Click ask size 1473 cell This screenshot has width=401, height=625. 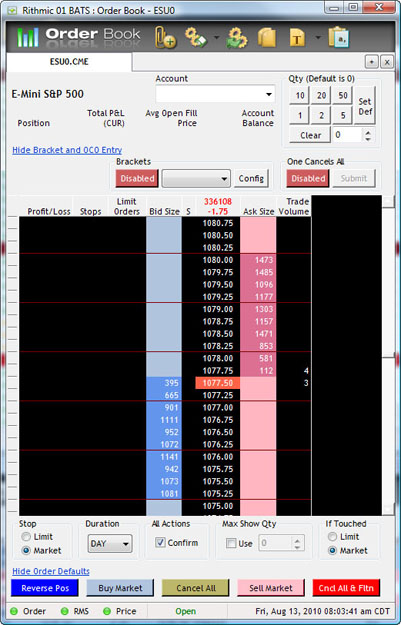tap(258, 260)
